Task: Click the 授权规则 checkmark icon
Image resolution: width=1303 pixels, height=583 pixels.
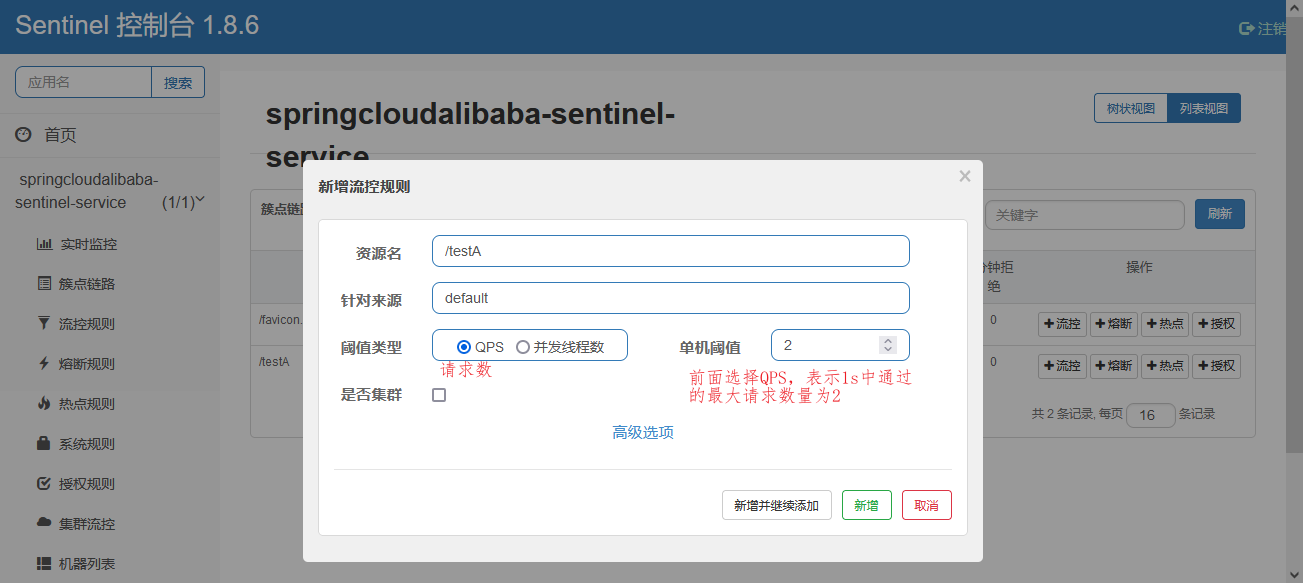Action: [x=44, y=484]
